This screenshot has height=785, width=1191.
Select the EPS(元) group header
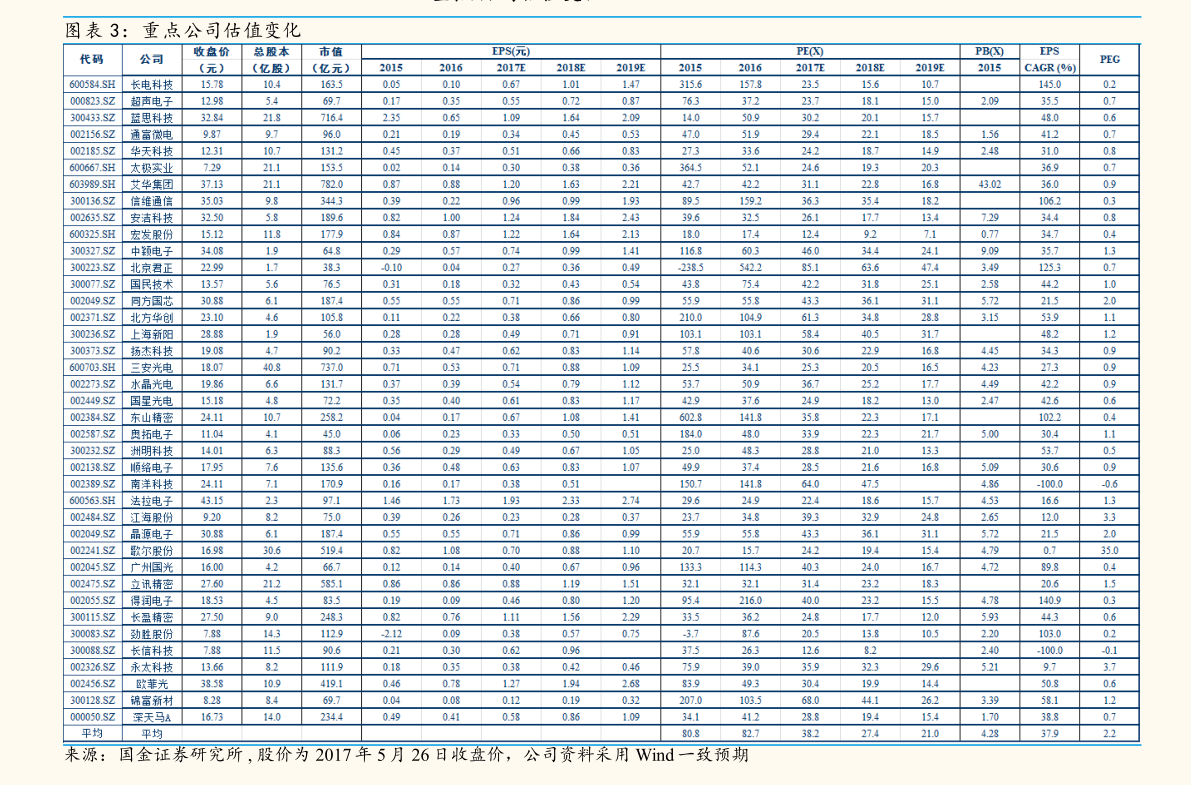coord(510,52)
